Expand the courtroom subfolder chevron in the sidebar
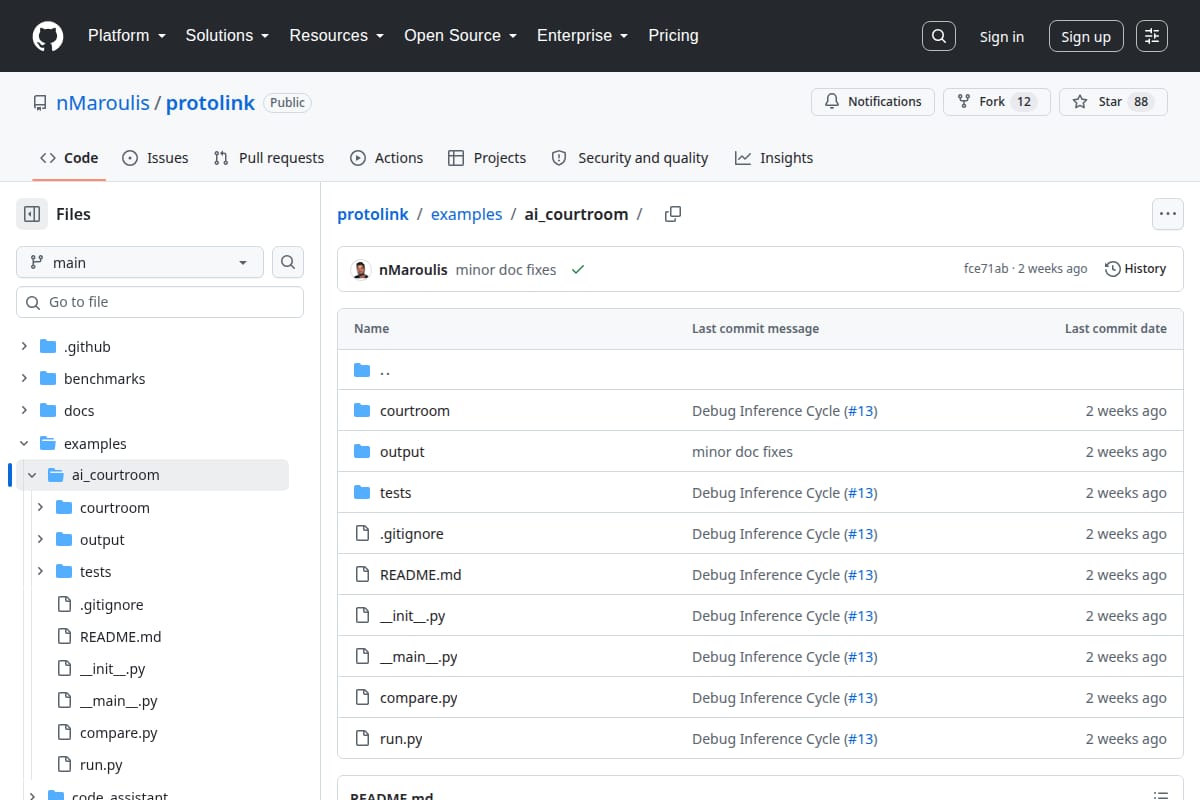The image size is (1200, 800). click(40, 508)
